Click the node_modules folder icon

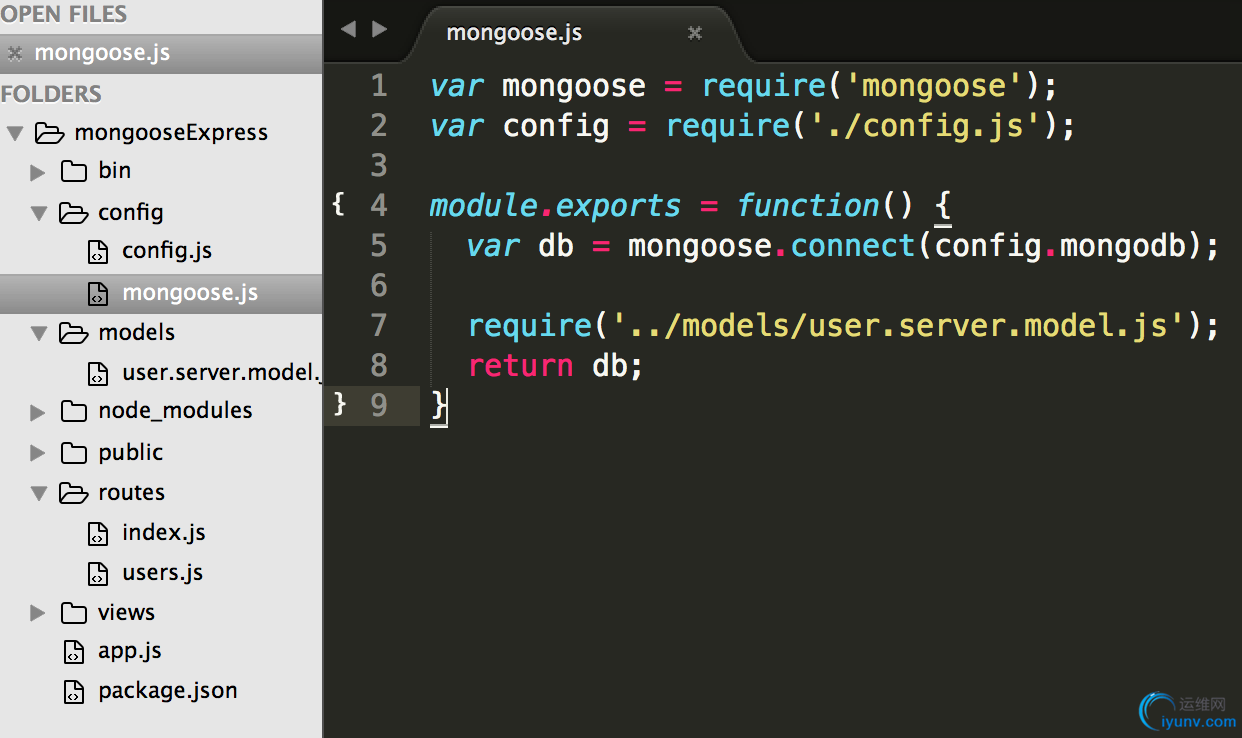click(x=74, y=411)
